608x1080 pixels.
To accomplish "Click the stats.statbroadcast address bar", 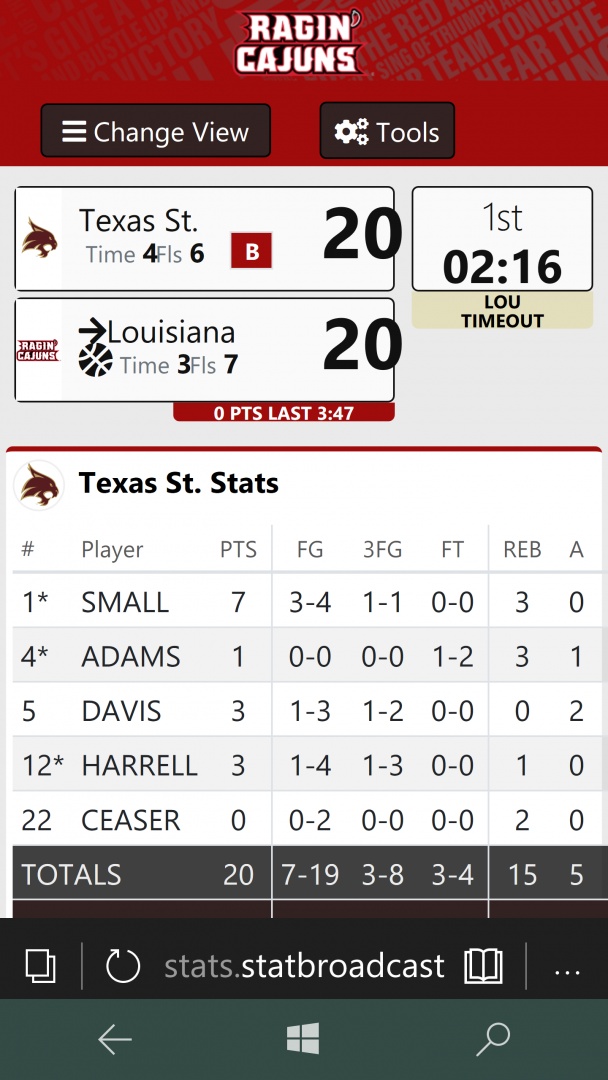I will point(304,966).
